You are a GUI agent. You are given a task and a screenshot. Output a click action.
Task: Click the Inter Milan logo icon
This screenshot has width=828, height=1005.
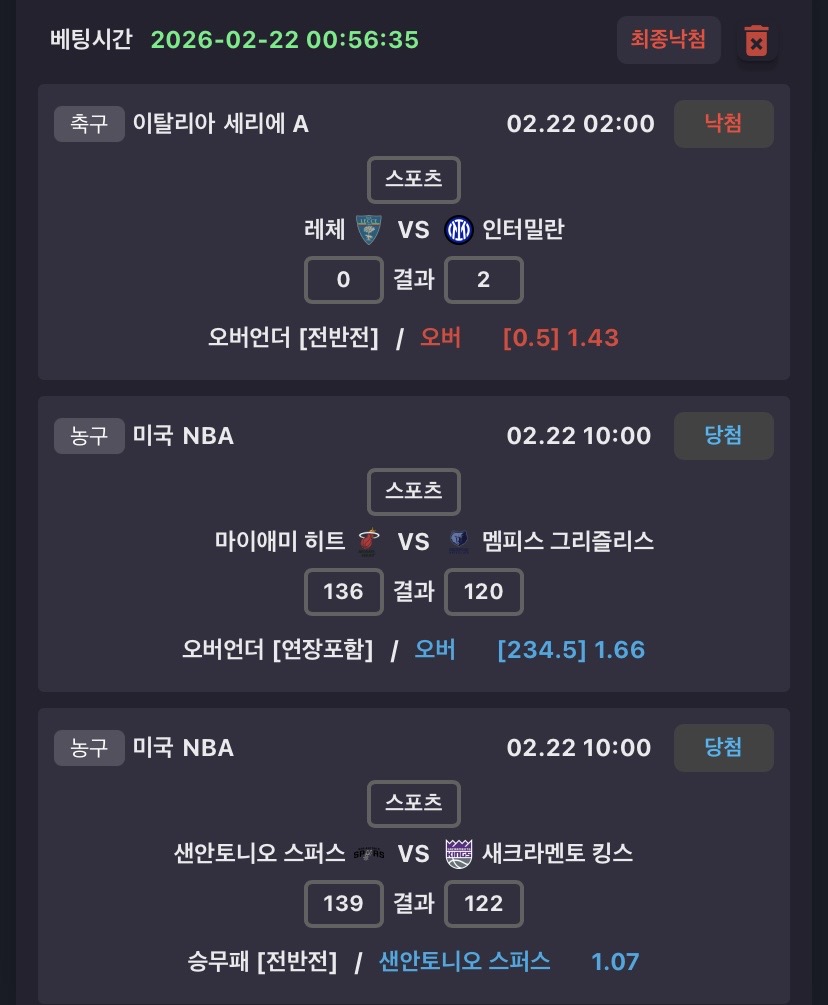pyautogui.click(x=458, y=230)
